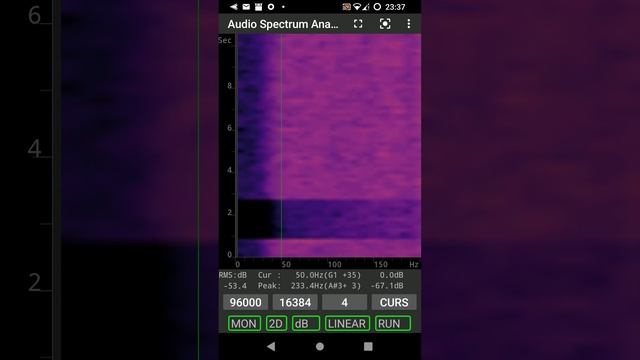Tap the Wi-Fi status icon
This screenshot has width=640, height=360.
[357, 7]
